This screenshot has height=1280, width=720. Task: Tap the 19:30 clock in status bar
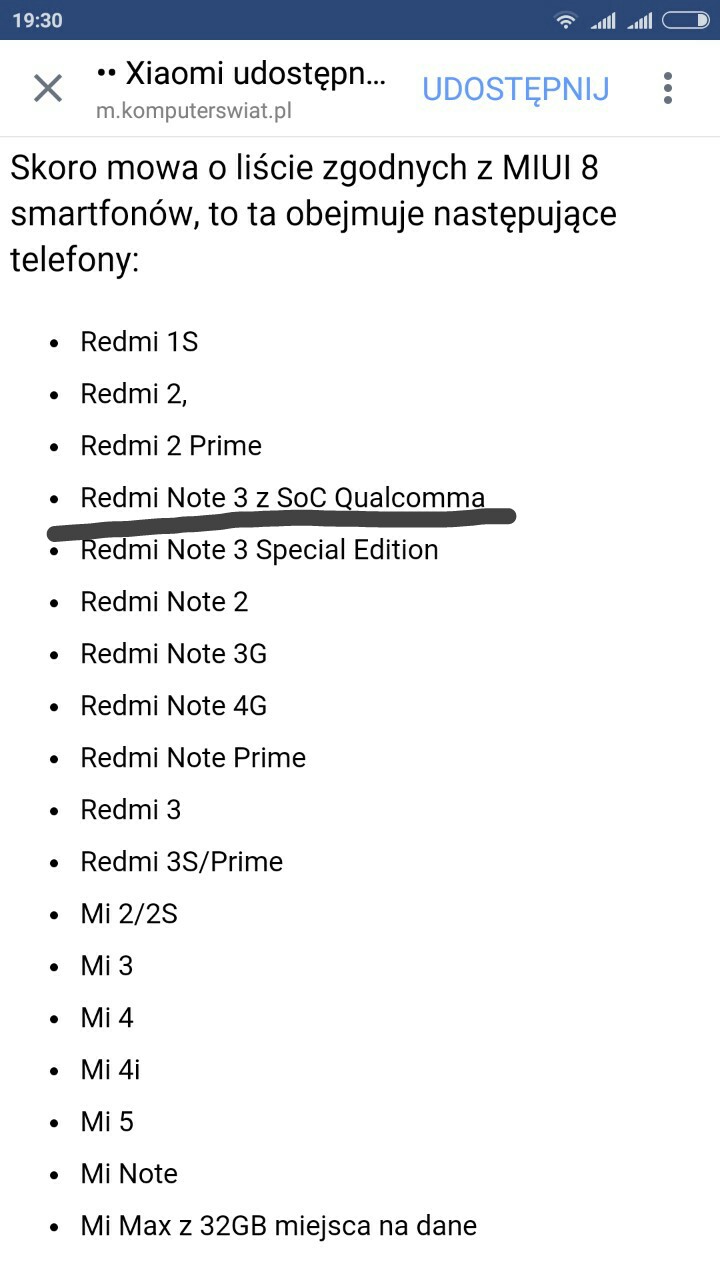[37, 20]
